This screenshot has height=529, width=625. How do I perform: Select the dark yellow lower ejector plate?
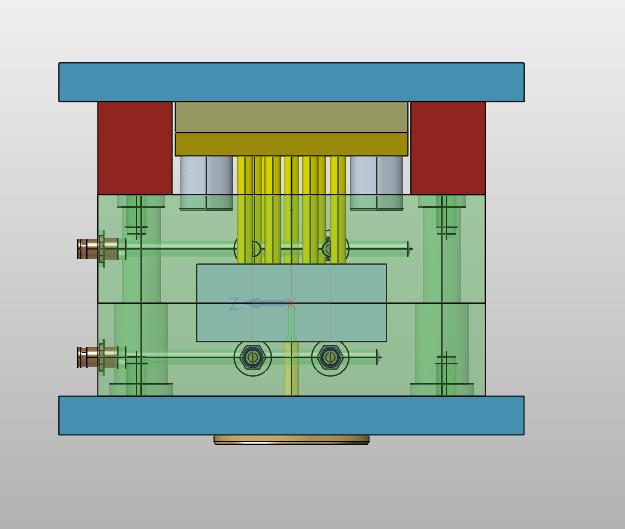coord(291,144)
